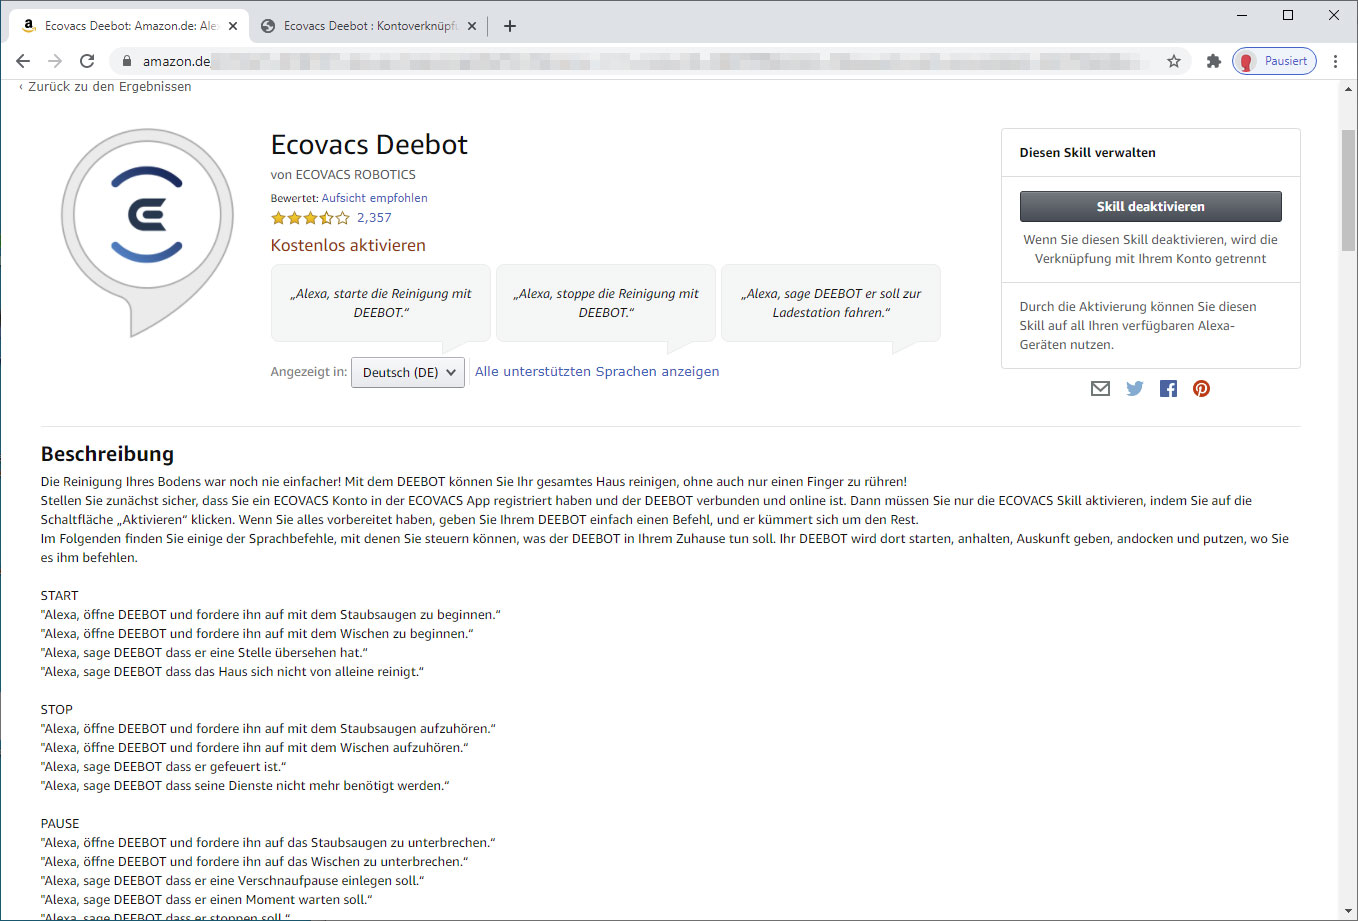Share the skill on Facebook
Image resolution: width=1358 pixels, height=921 pixels.
point(1168,389)
